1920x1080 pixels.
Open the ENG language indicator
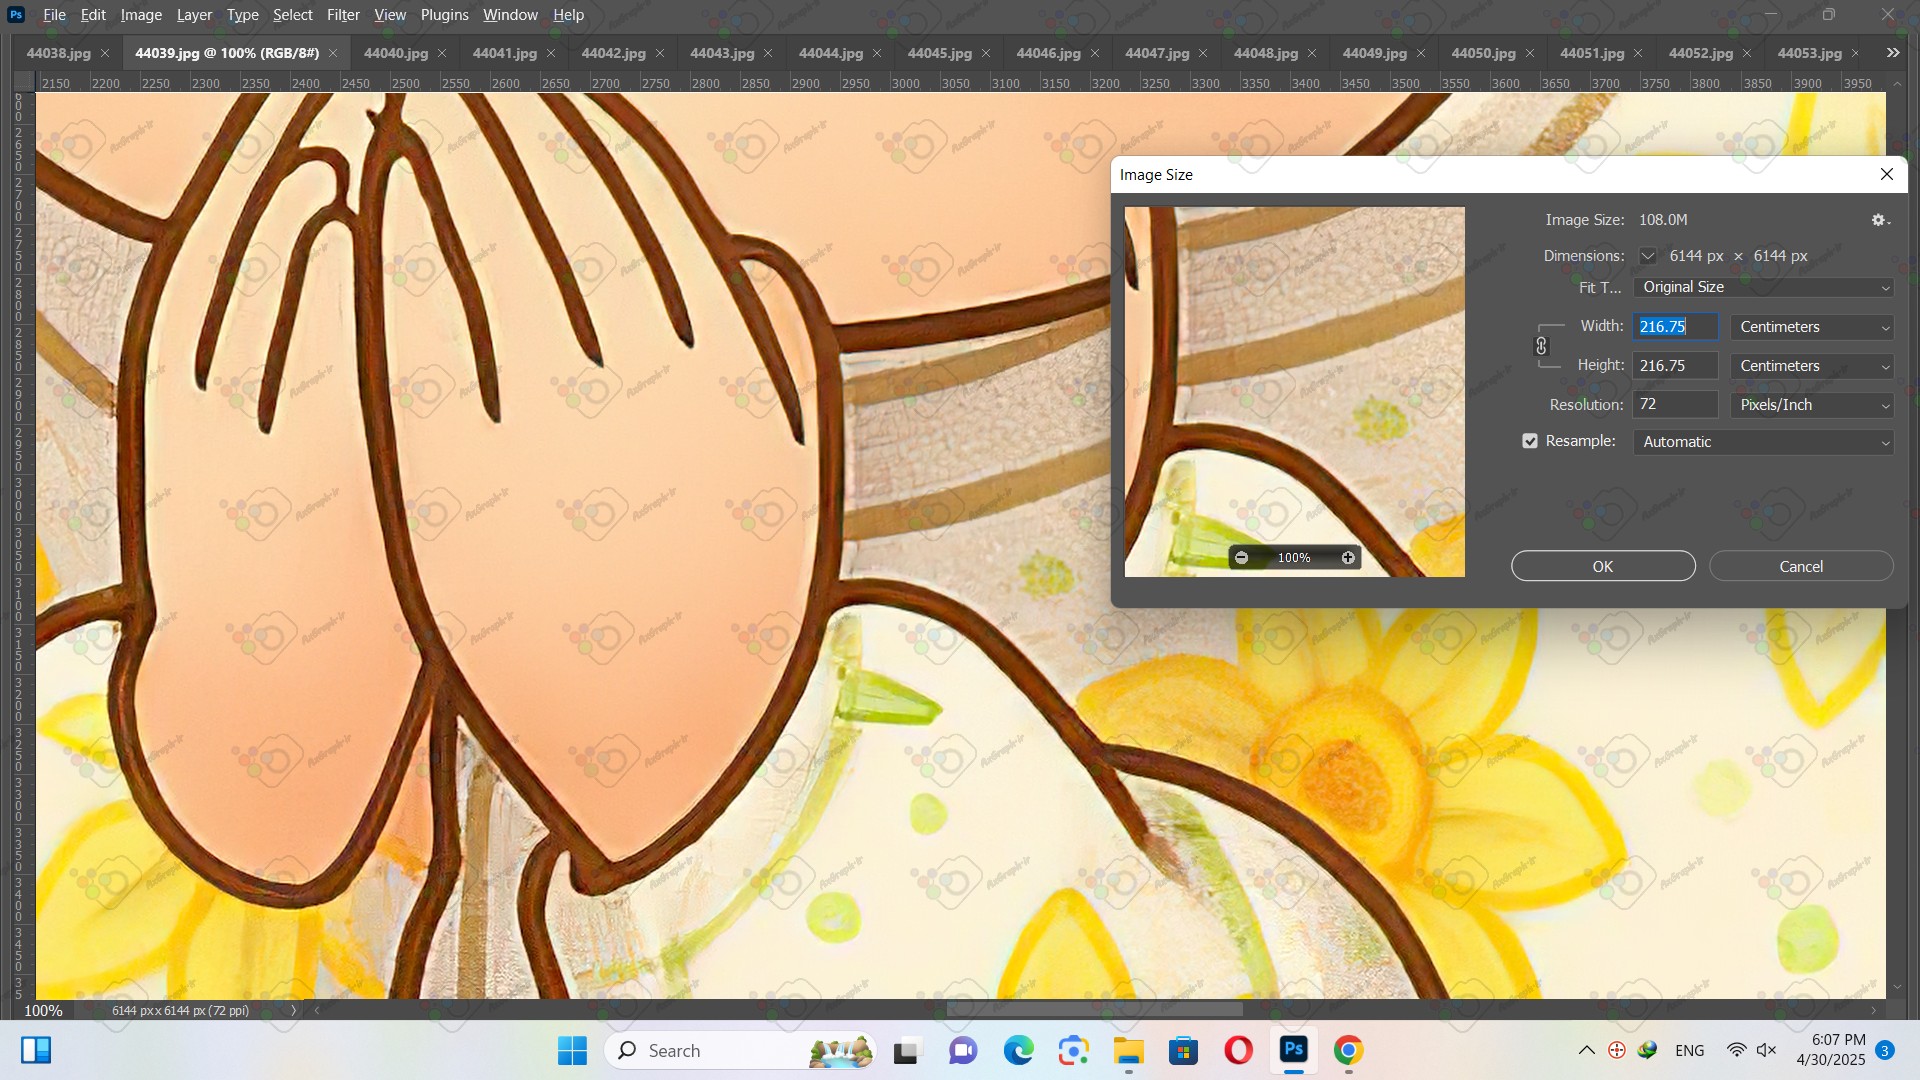tap(1690, 1051)
